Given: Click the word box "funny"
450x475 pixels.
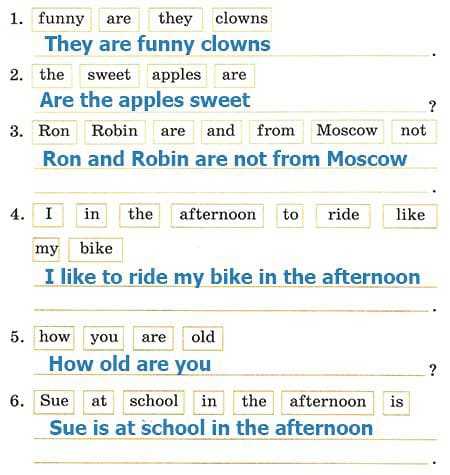Looking at the screenshot, I should (x=62, y=19).
